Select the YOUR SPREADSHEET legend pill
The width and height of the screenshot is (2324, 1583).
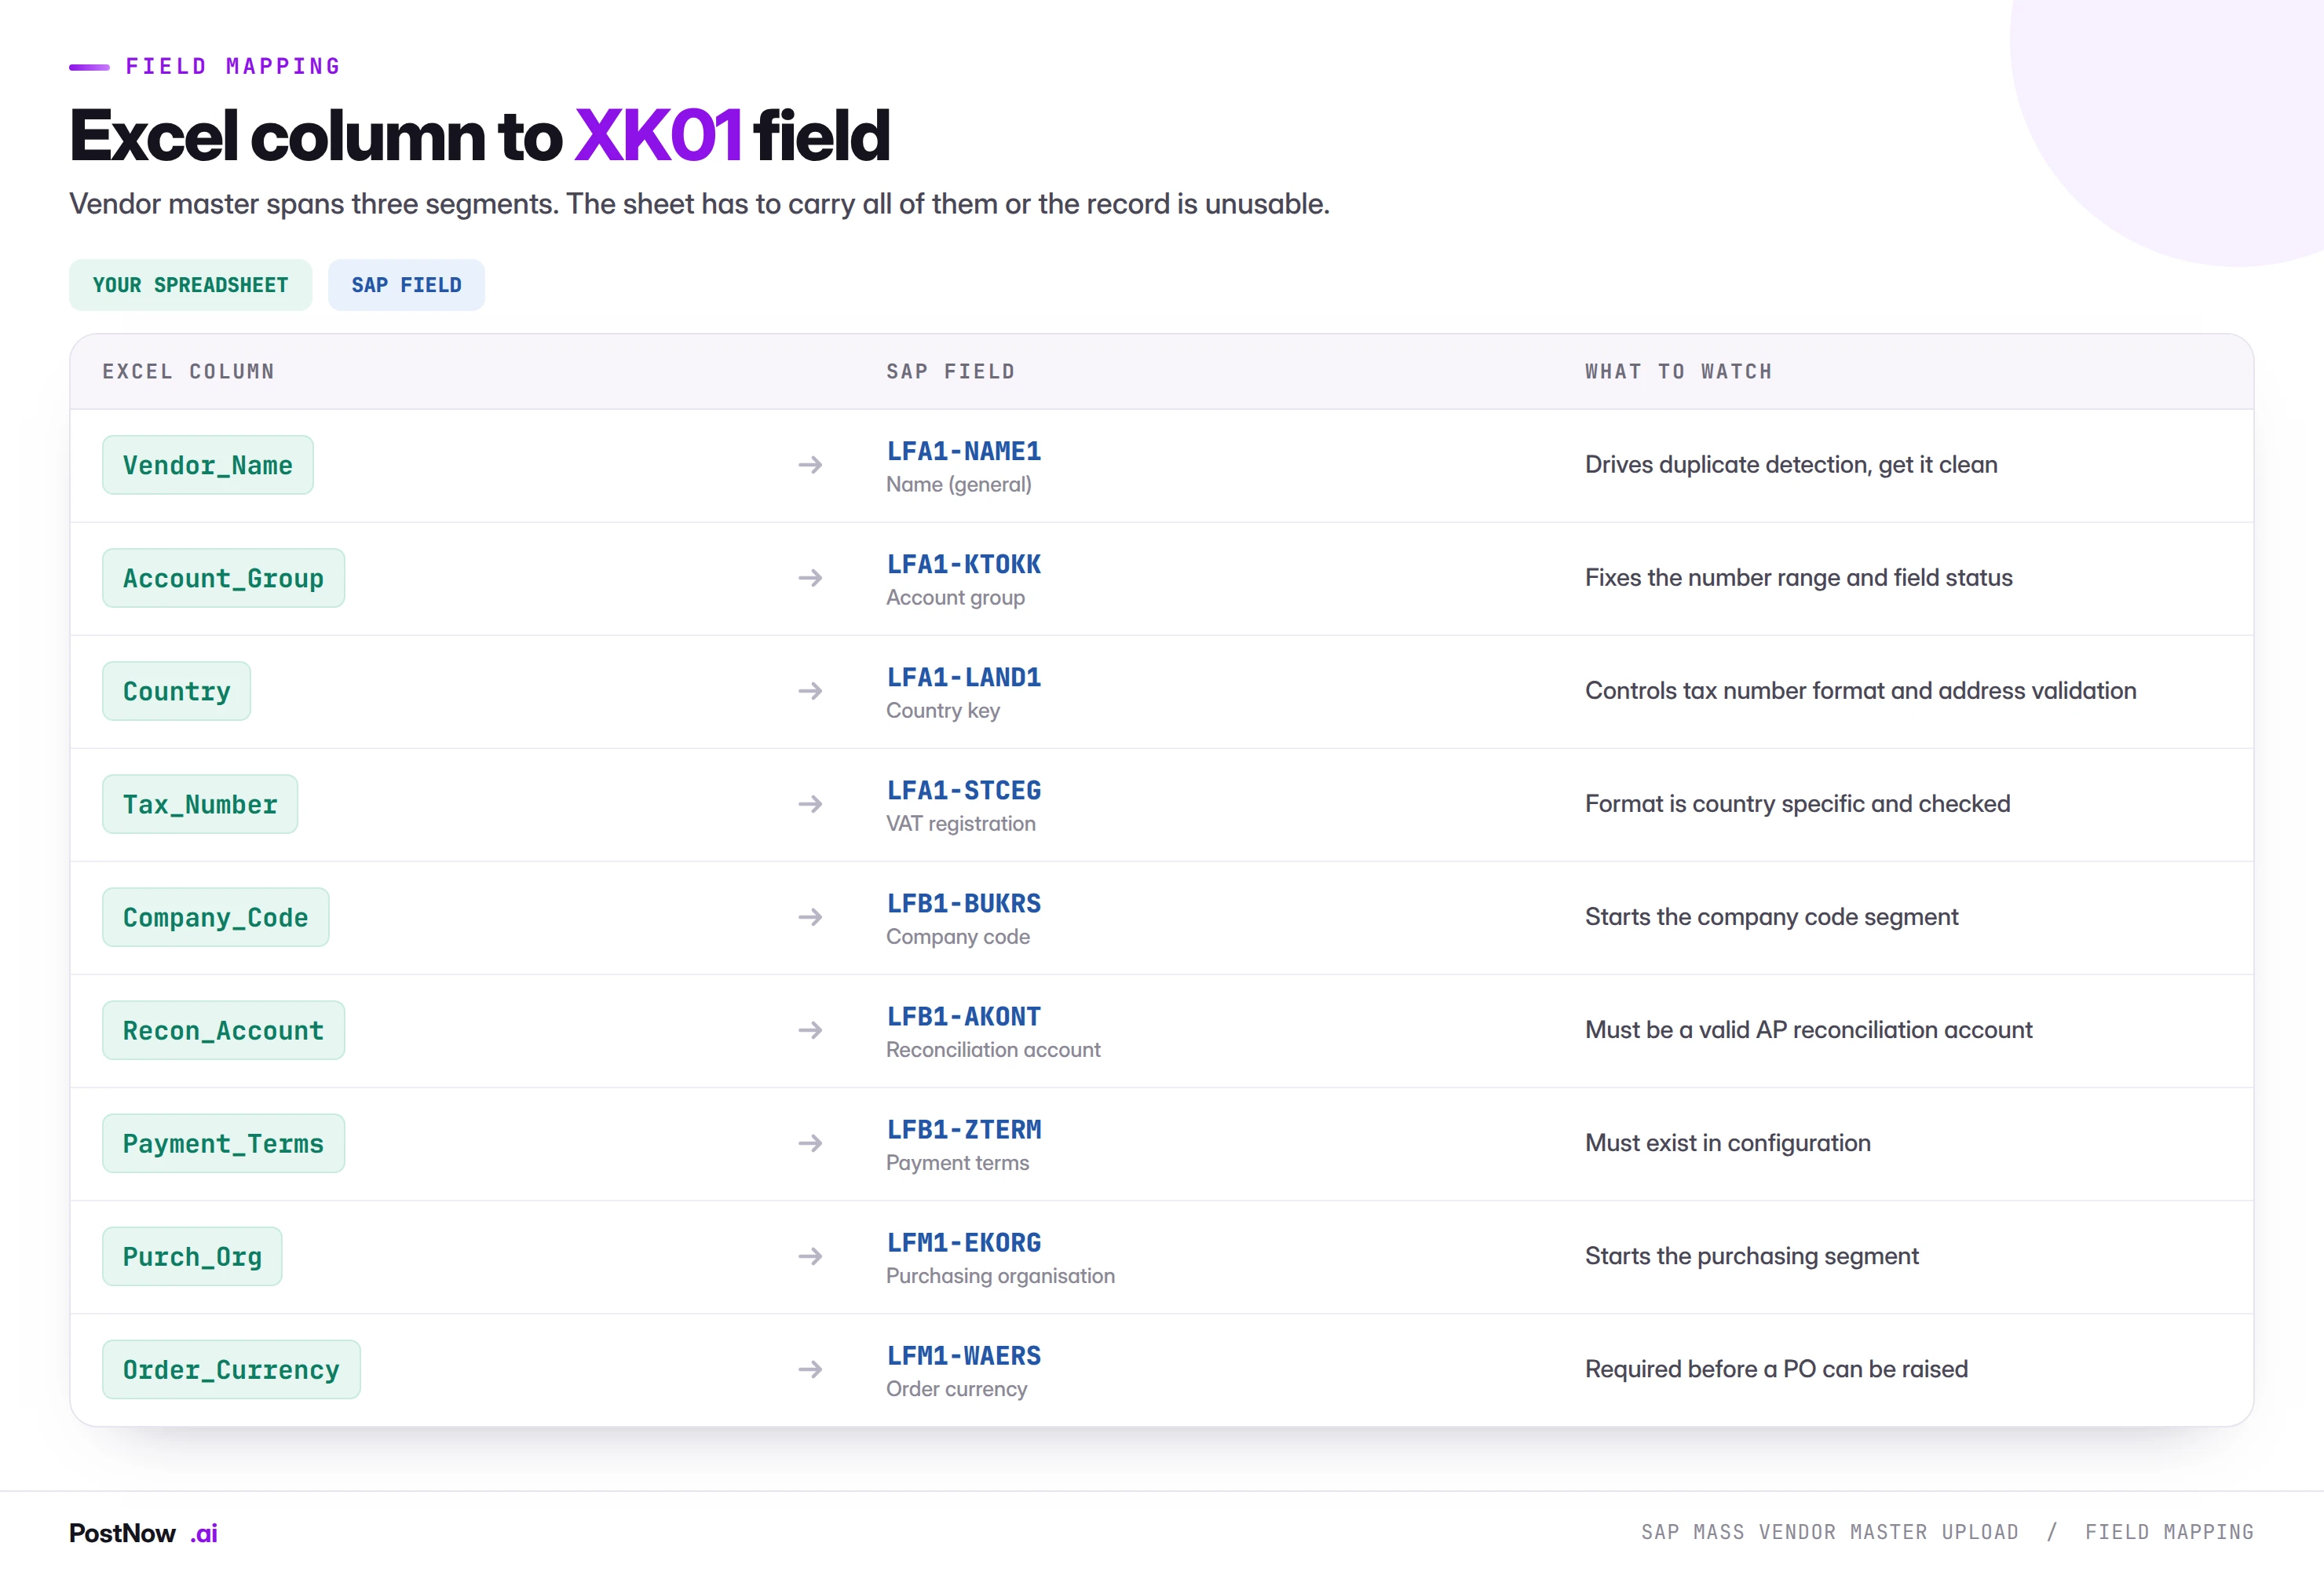pyautogui.click(x=190, y=285)
